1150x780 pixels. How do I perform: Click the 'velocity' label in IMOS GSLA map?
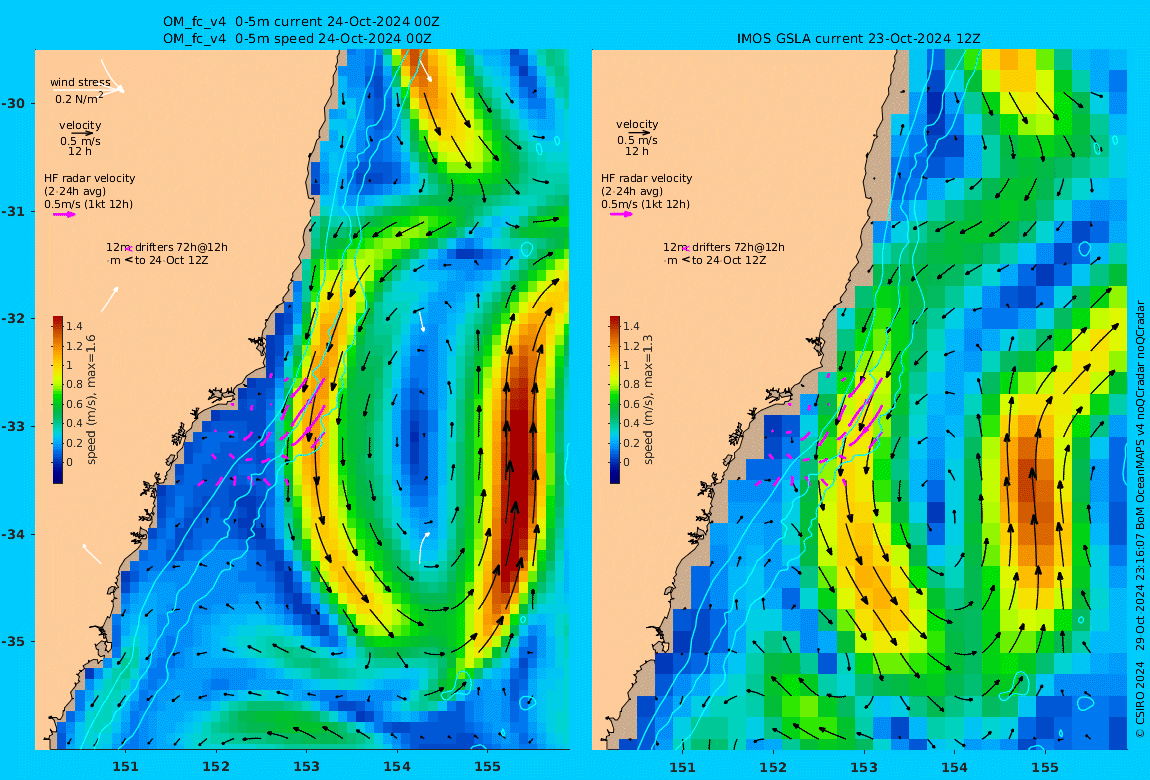click(x=637, y=125)
